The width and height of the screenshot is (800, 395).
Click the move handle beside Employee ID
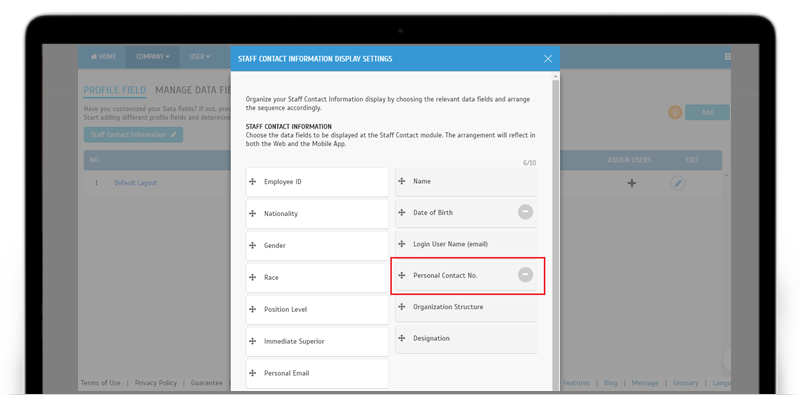pyautogui.click(x=252, y=182)
